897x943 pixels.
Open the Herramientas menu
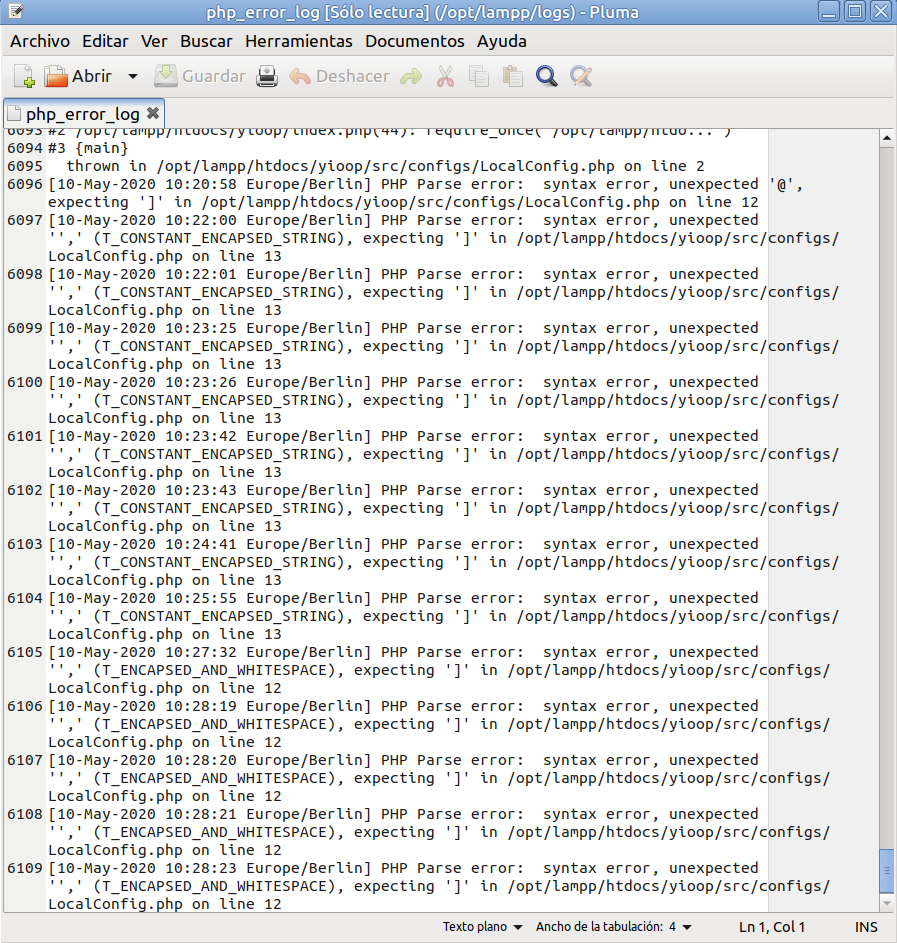[x=298, y=41]
